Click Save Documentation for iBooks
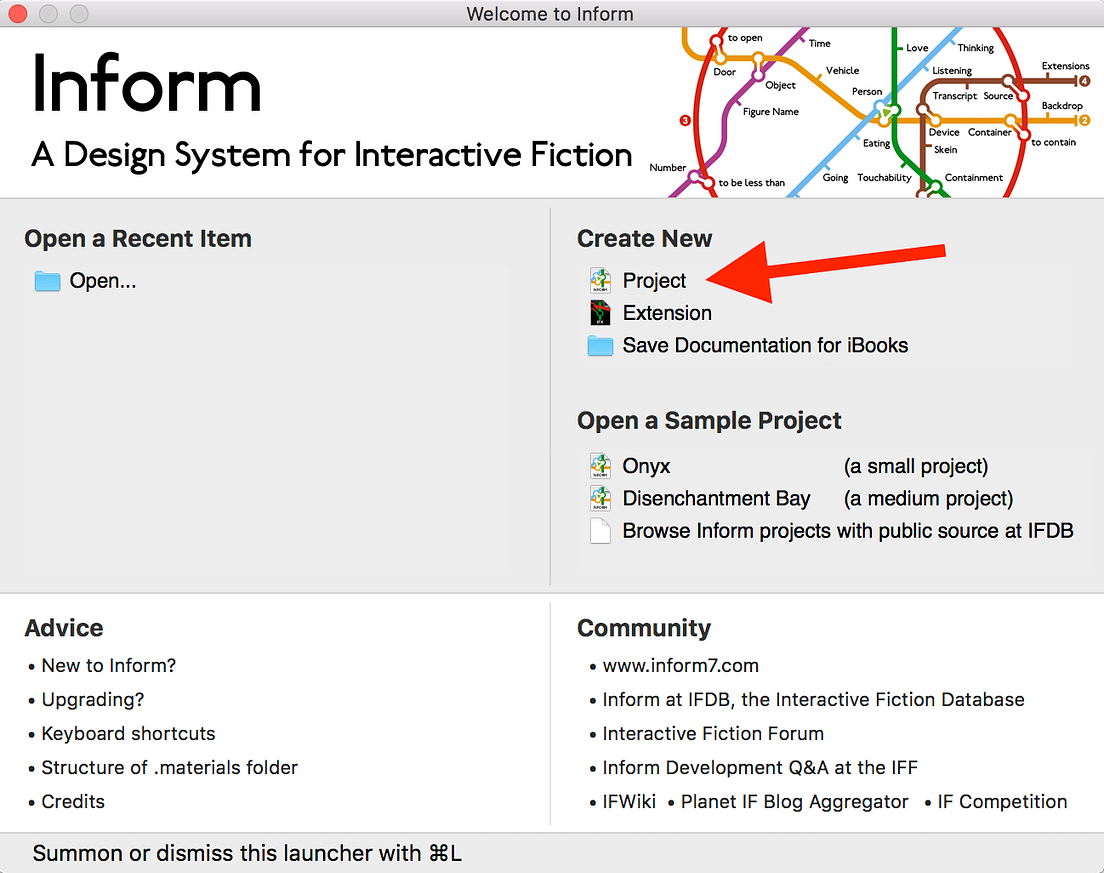 point(765,345)
